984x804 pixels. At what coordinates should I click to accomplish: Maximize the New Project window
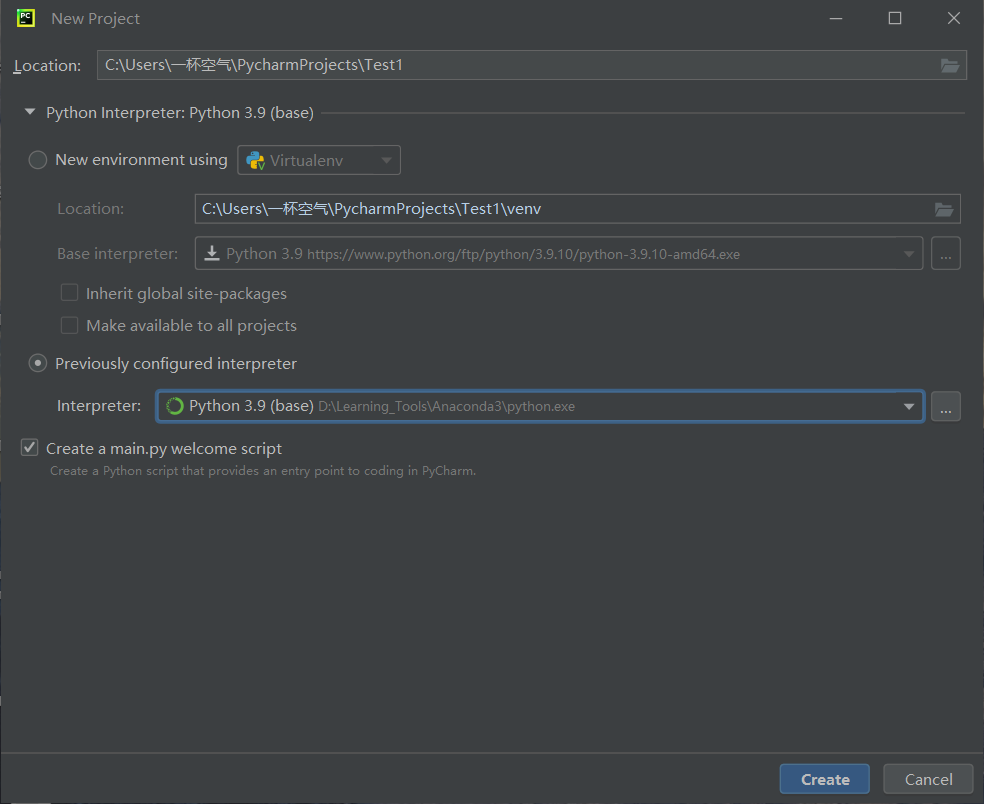pos(895,19)
